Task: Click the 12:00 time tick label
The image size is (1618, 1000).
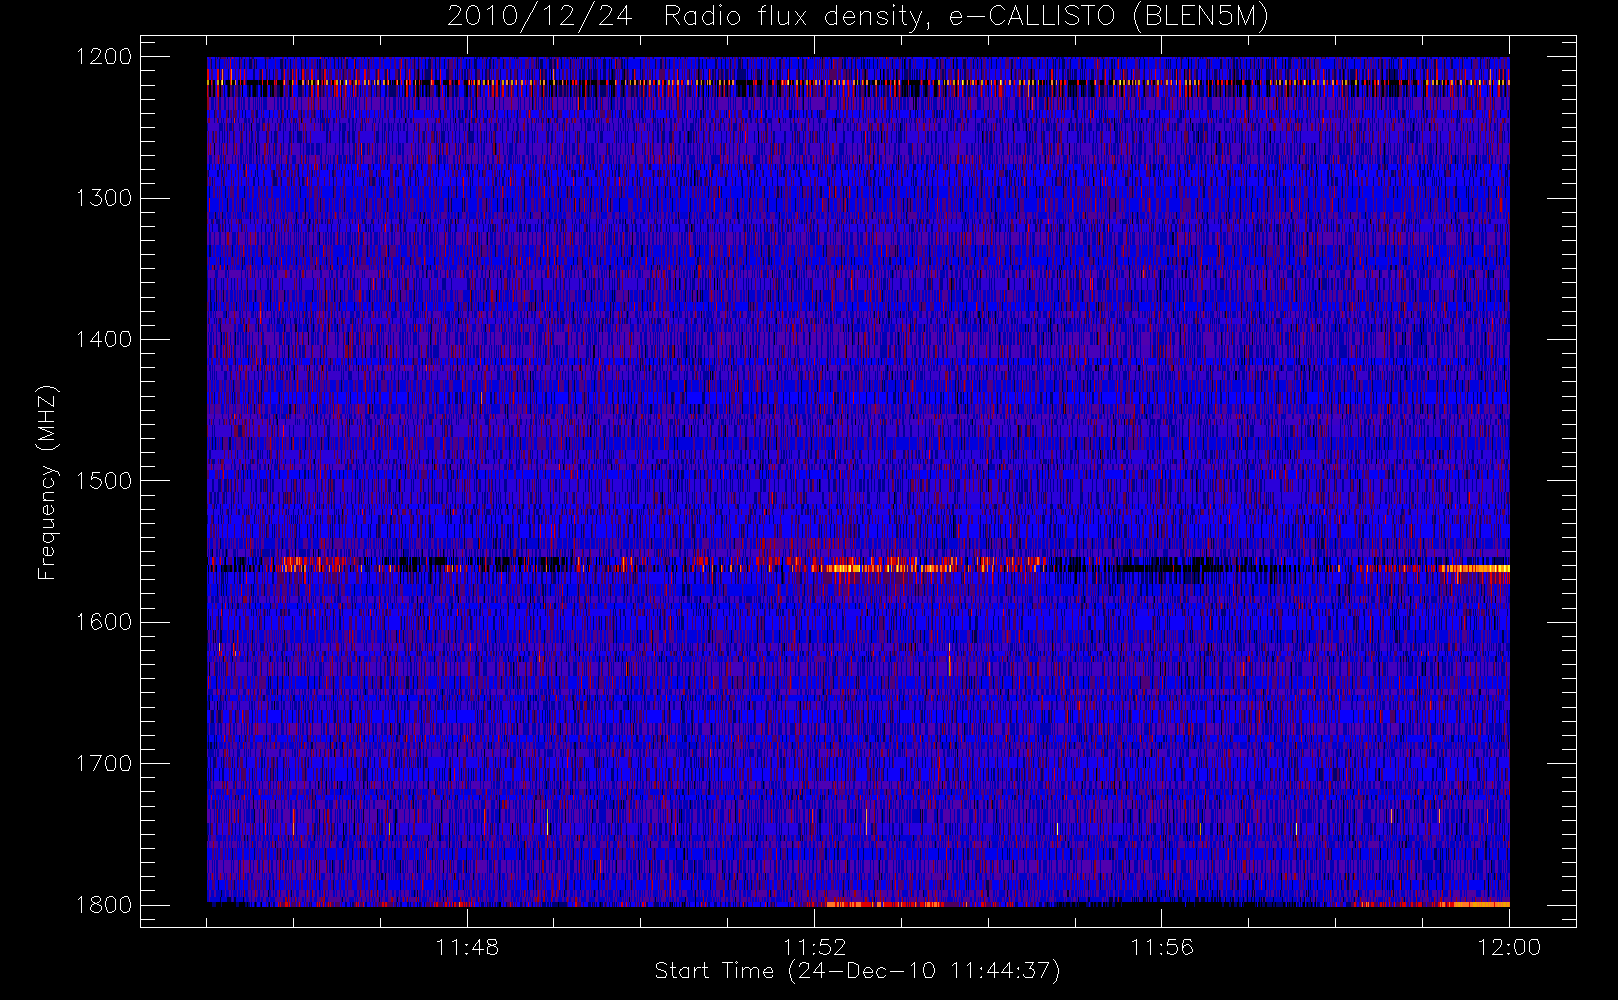Action: pyautogui.click(x=1509, y=947)
